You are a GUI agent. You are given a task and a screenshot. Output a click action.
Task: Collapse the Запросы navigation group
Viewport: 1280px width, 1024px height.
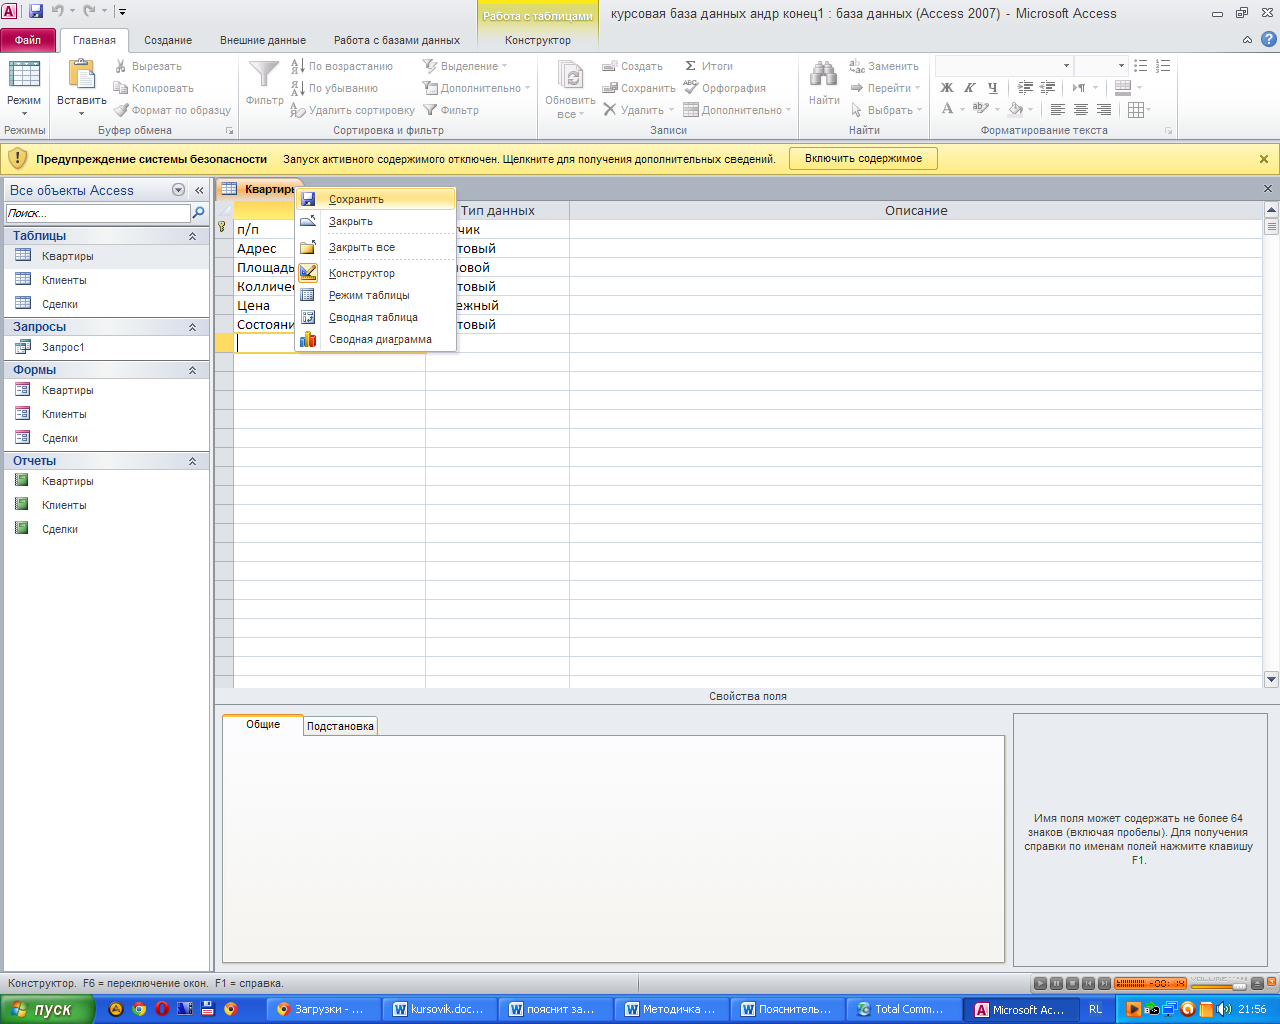192,327
